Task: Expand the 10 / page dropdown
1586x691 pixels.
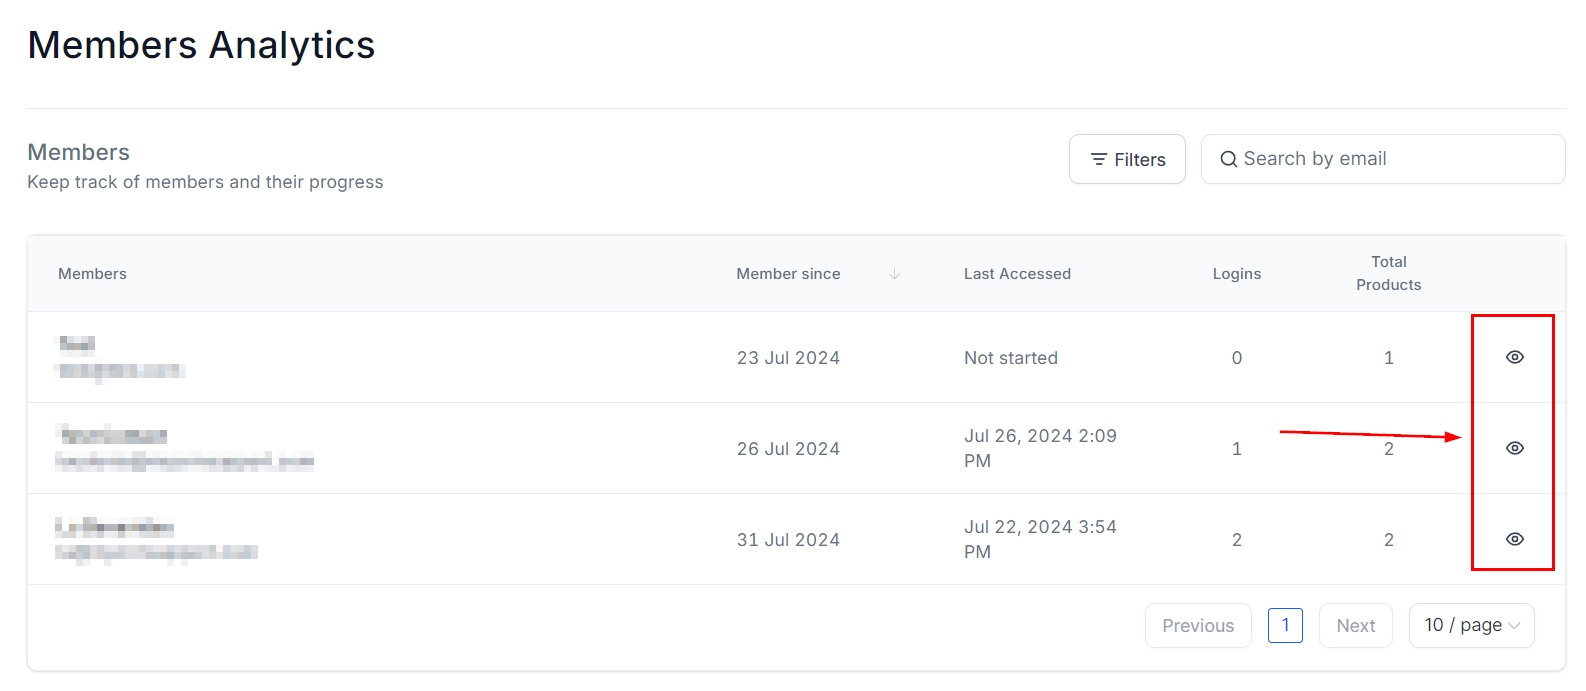Action: (1470, 625)
